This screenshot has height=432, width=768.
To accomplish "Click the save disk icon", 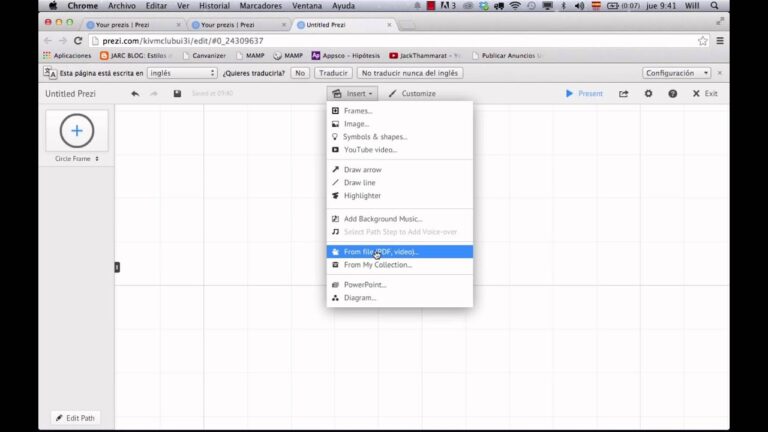I will point(177,94).
